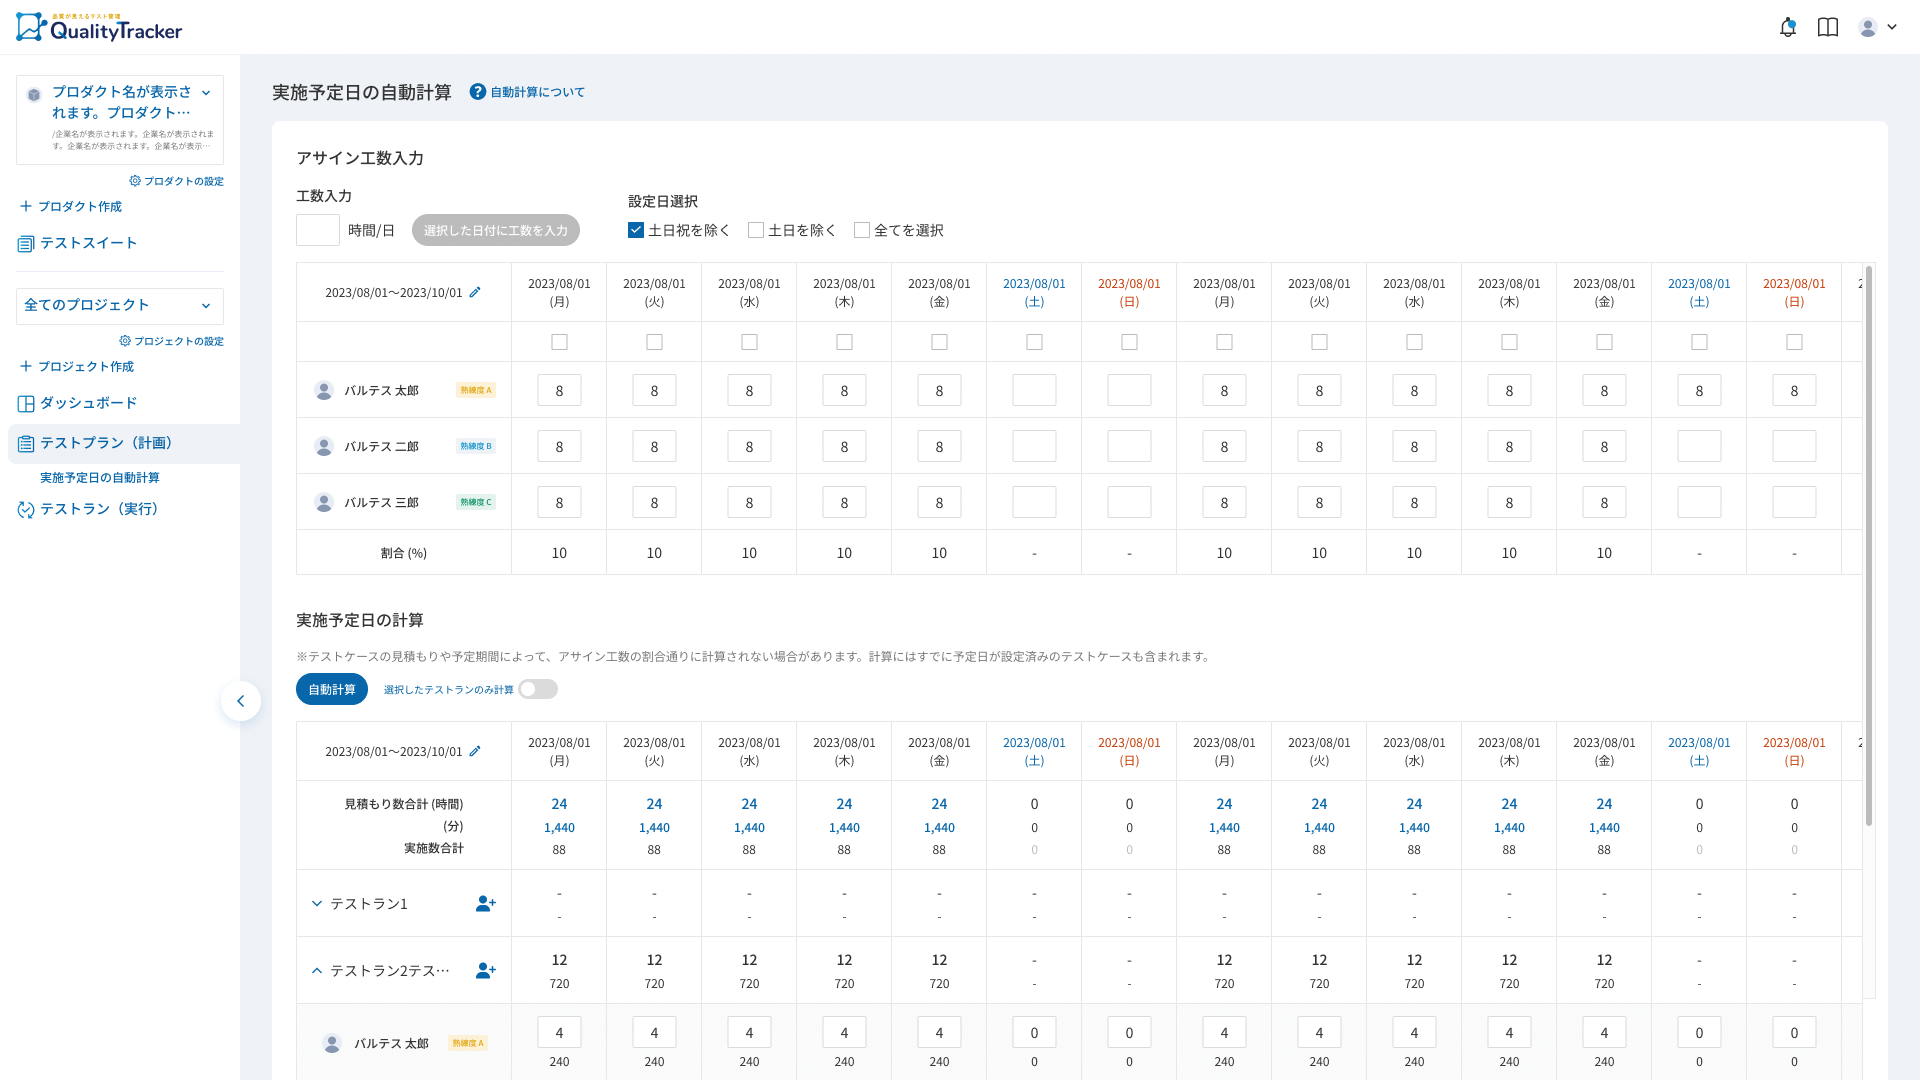Image resolution: width=1920 pixels, height=1080 pixels.
Task: Open the chevron beside the user avatar
Action: [1892, 28]
